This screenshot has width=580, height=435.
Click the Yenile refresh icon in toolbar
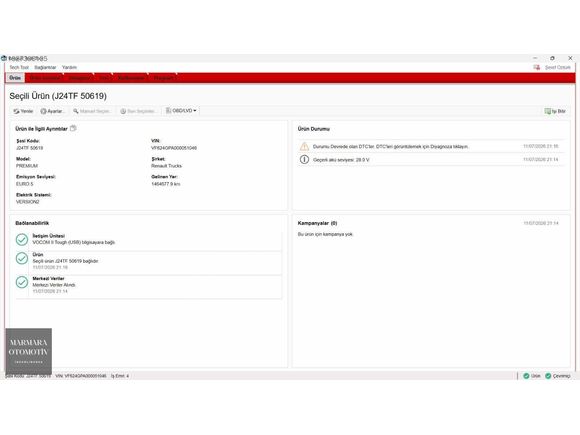(x=16, y=111)
